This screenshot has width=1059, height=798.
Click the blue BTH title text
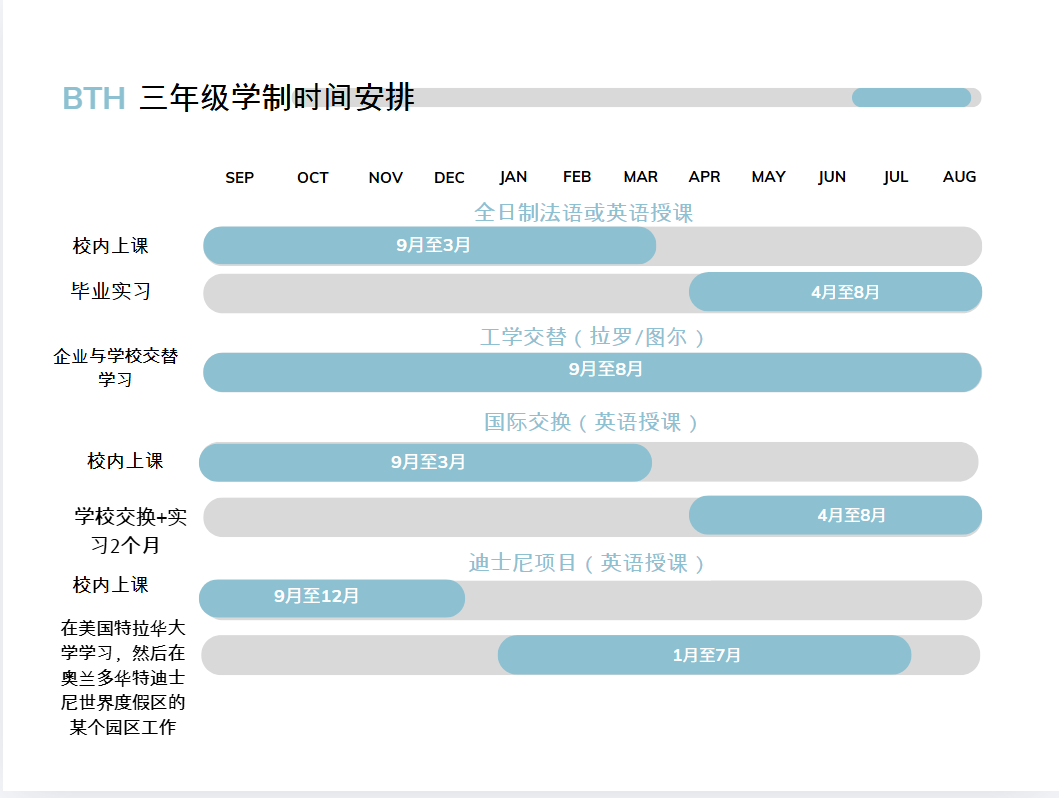(x=93, y=98)
